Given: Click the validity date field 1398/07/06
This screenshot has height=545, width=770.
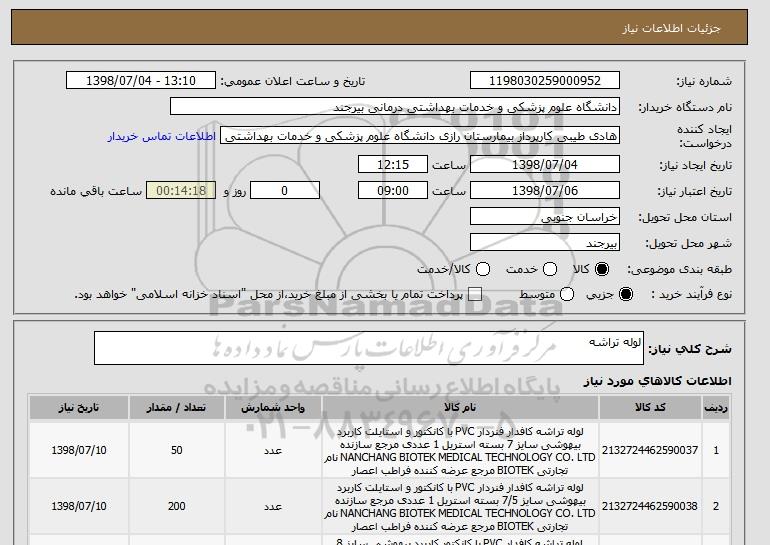Looking at the screenshot, I should tap(545, 191).
